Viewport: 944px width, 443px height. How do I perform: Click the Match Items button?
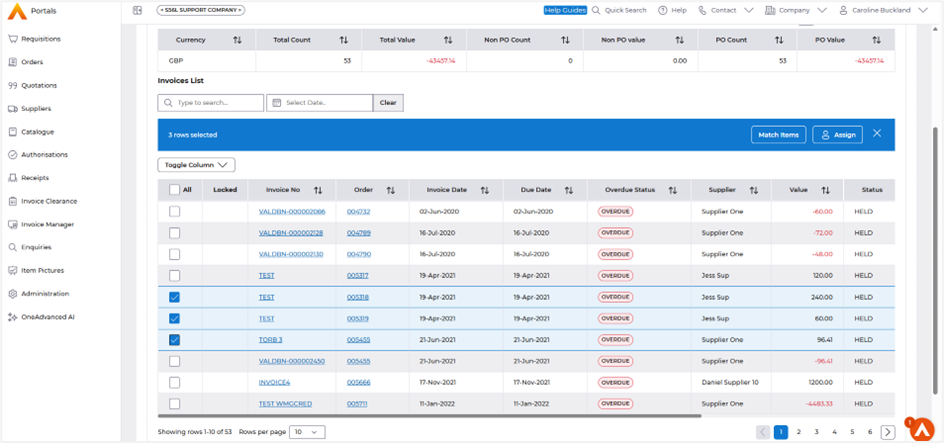tap(778, 134)
